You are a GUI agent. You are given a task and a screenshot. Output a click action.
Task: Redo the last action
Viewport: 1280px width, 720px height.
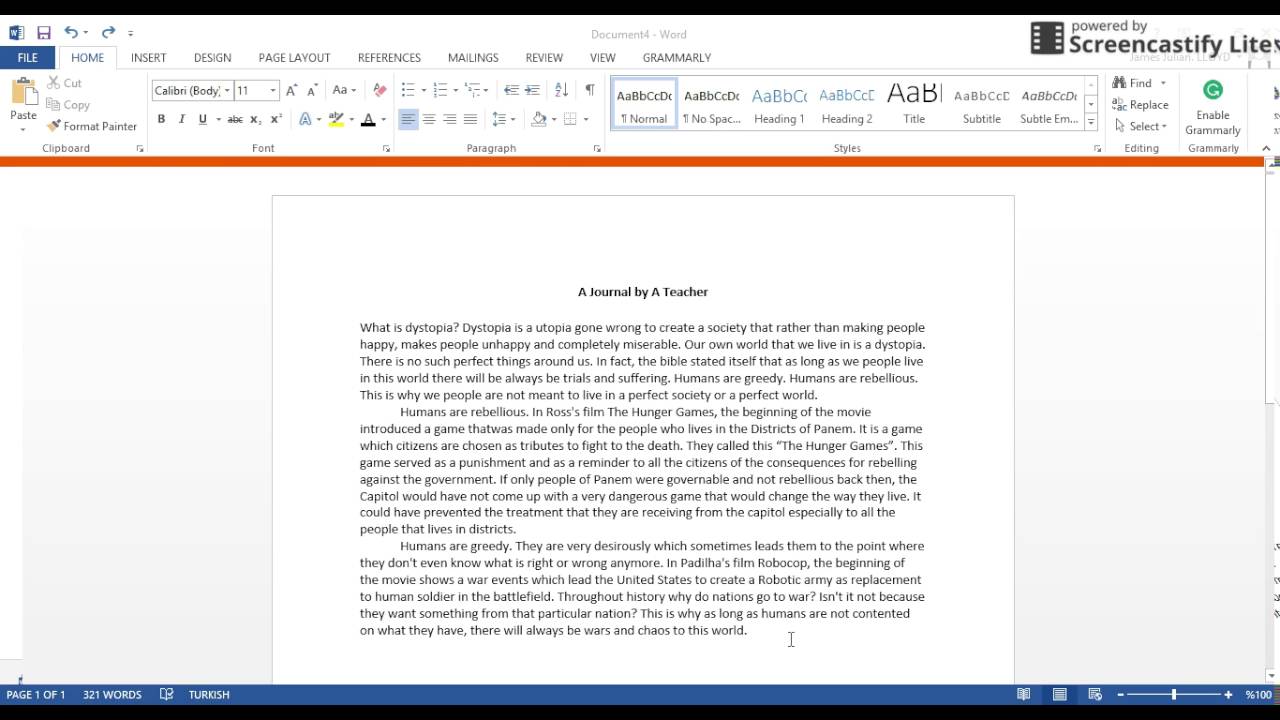(108, 33)
